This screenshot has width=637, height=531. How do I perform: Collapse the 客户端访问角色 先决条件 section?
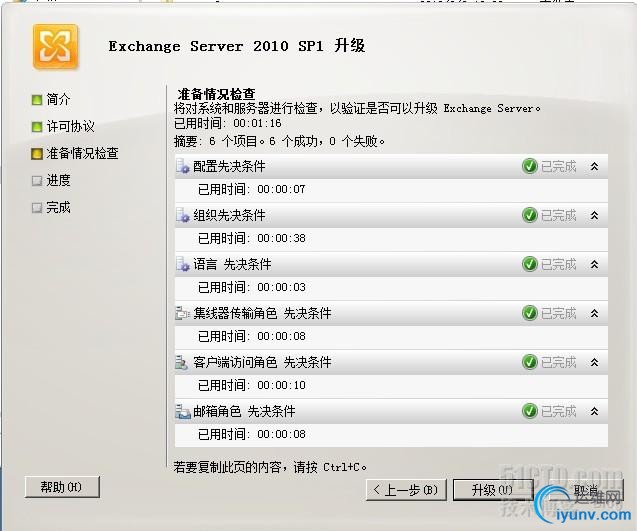(594, 362)
